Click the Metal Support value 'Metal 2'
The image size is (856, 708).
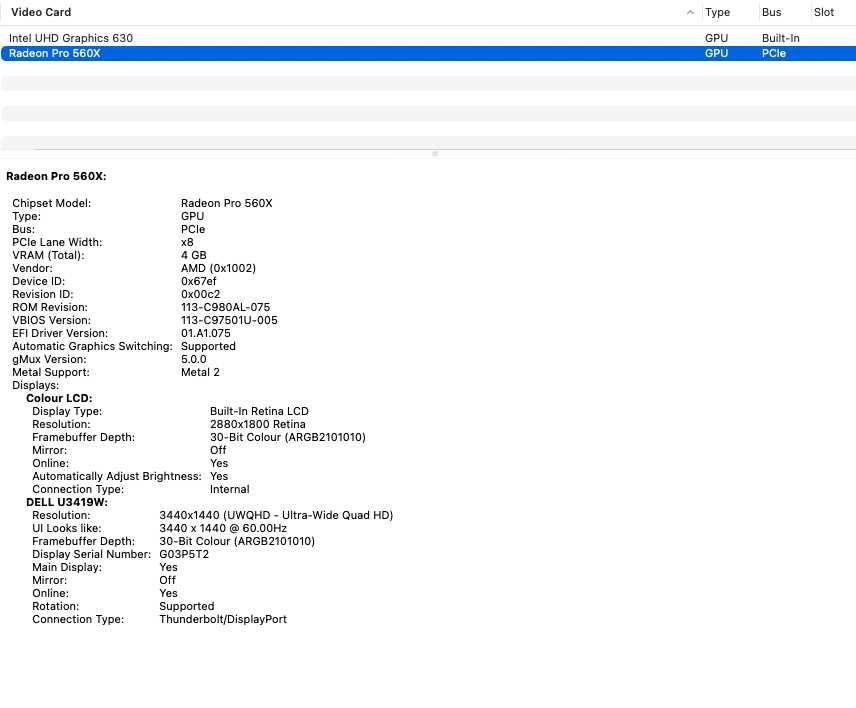[200, 372]
